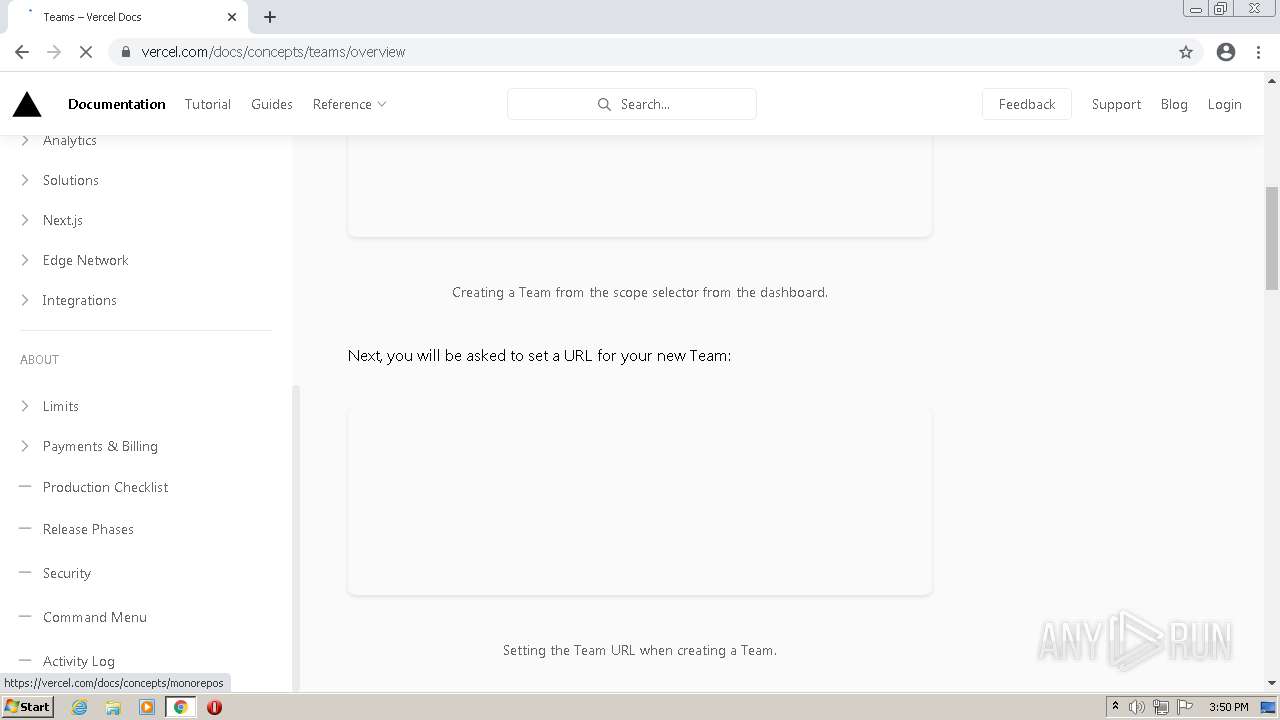This screenshot has height=720, width=1280.
Task: Click the Action Center flag icon
Action: click(x=1185, y=707)
